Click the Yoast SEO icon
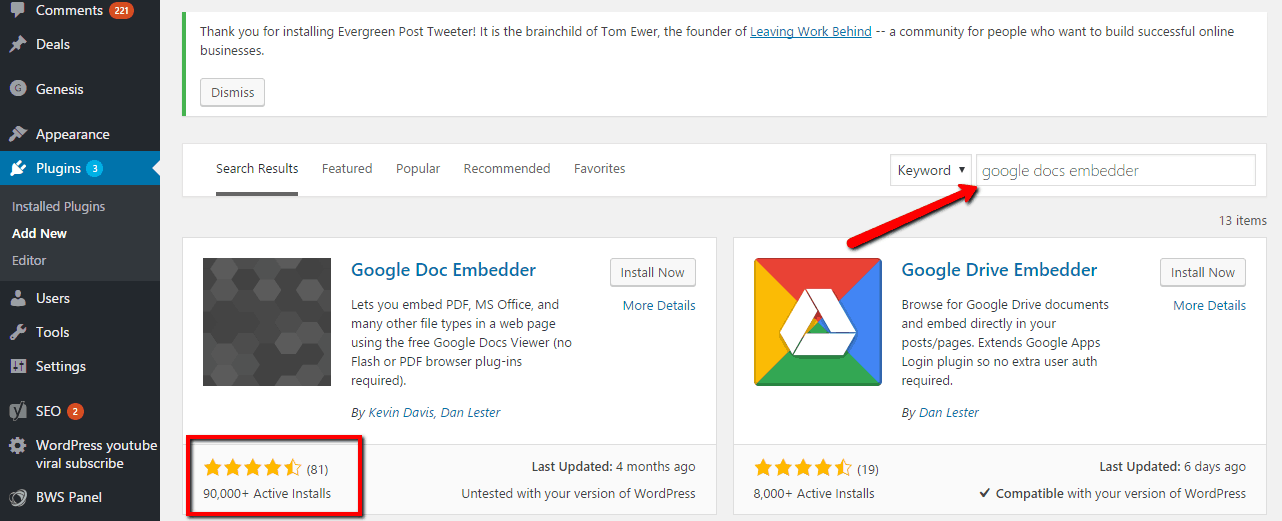This screenshot has width=1282, height=521. coord(18,411)
